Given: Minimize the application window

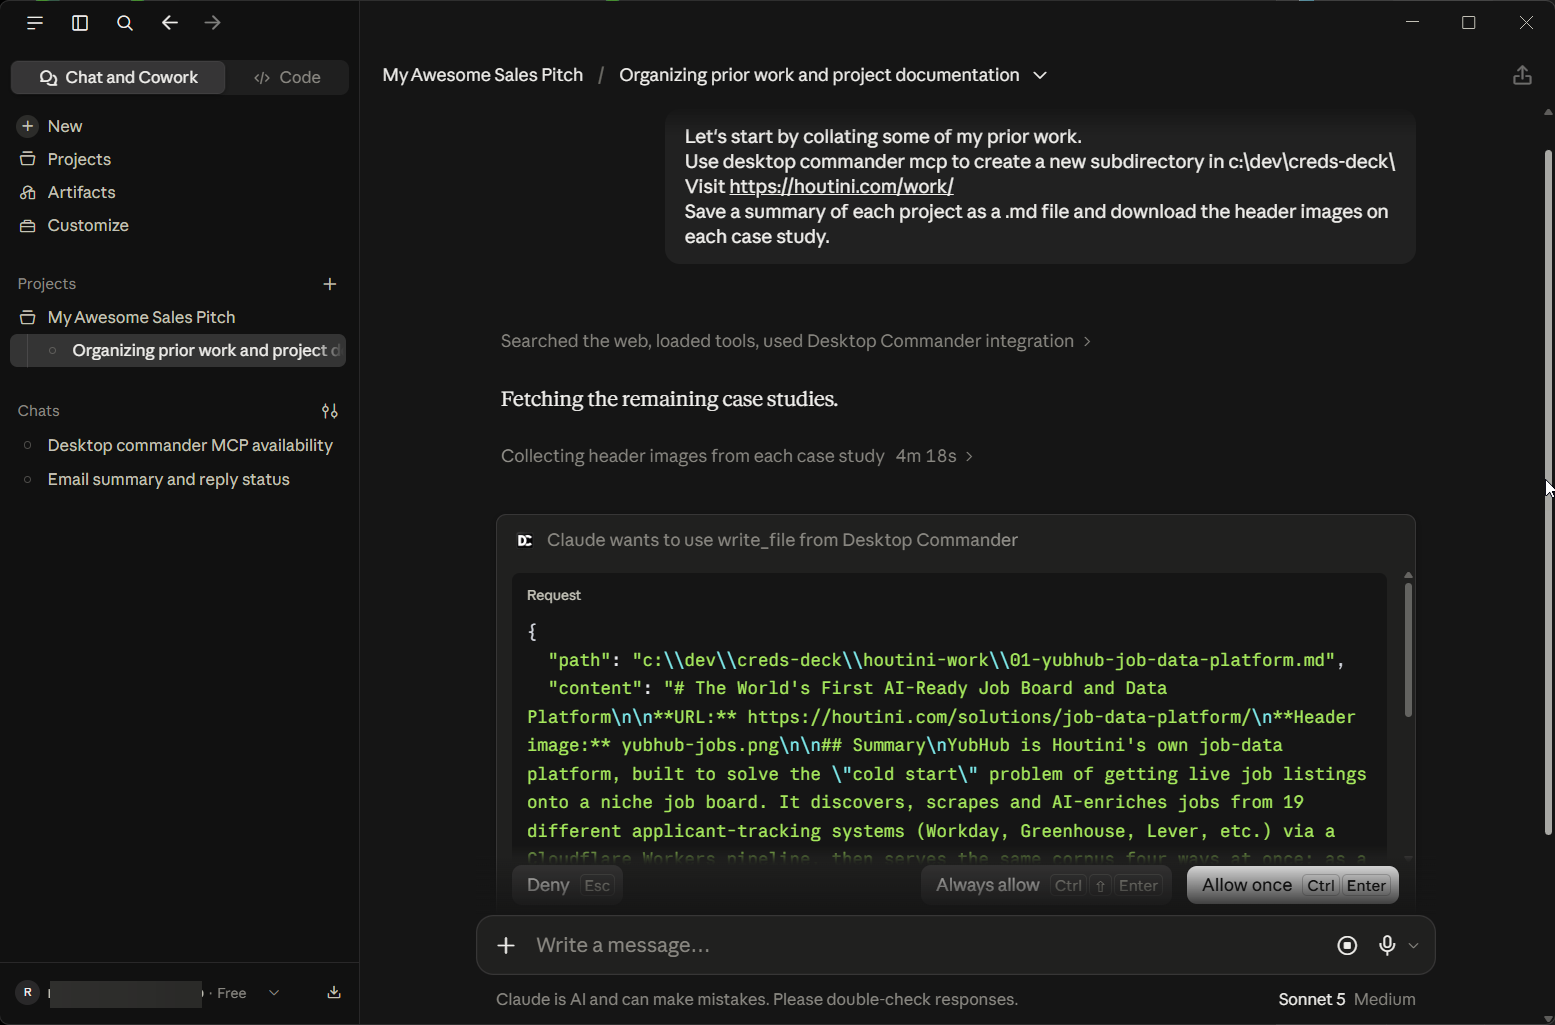Looking at the screenshot, I should pyautogui.click(x=1412, y=22).
